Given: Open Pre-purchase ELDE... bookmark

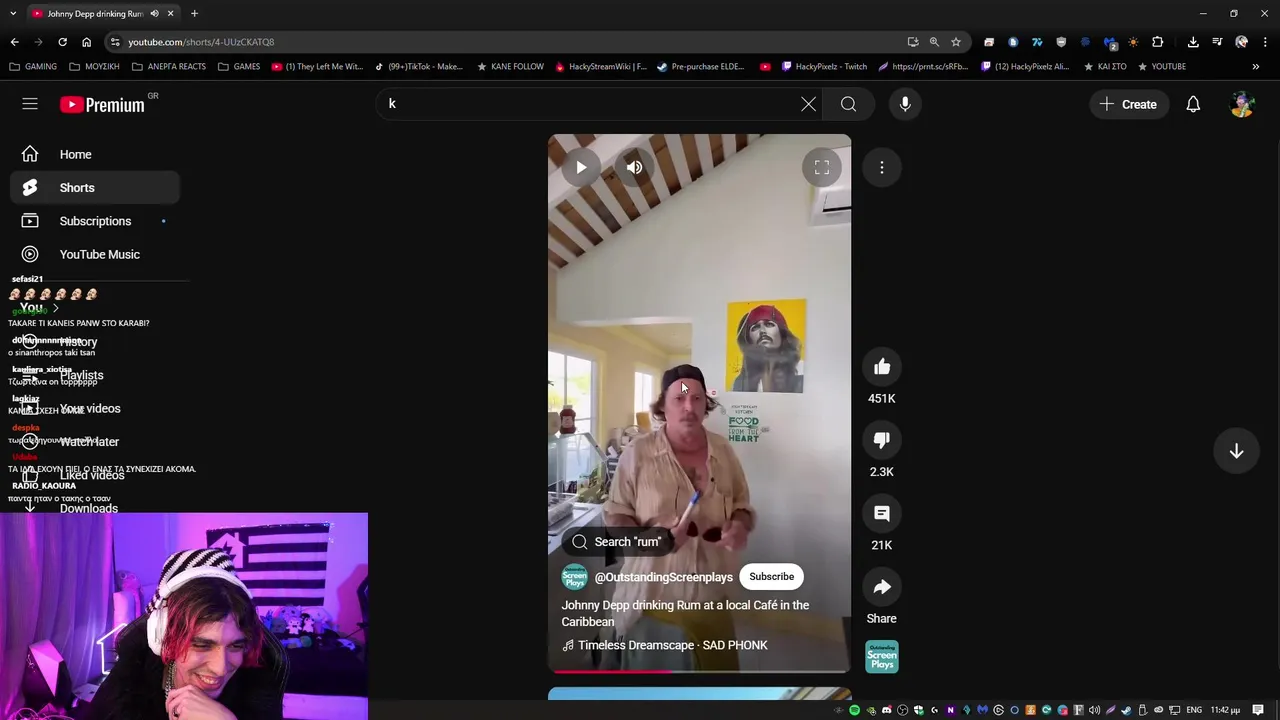Looking at the screenshot, I should point(700,67).
